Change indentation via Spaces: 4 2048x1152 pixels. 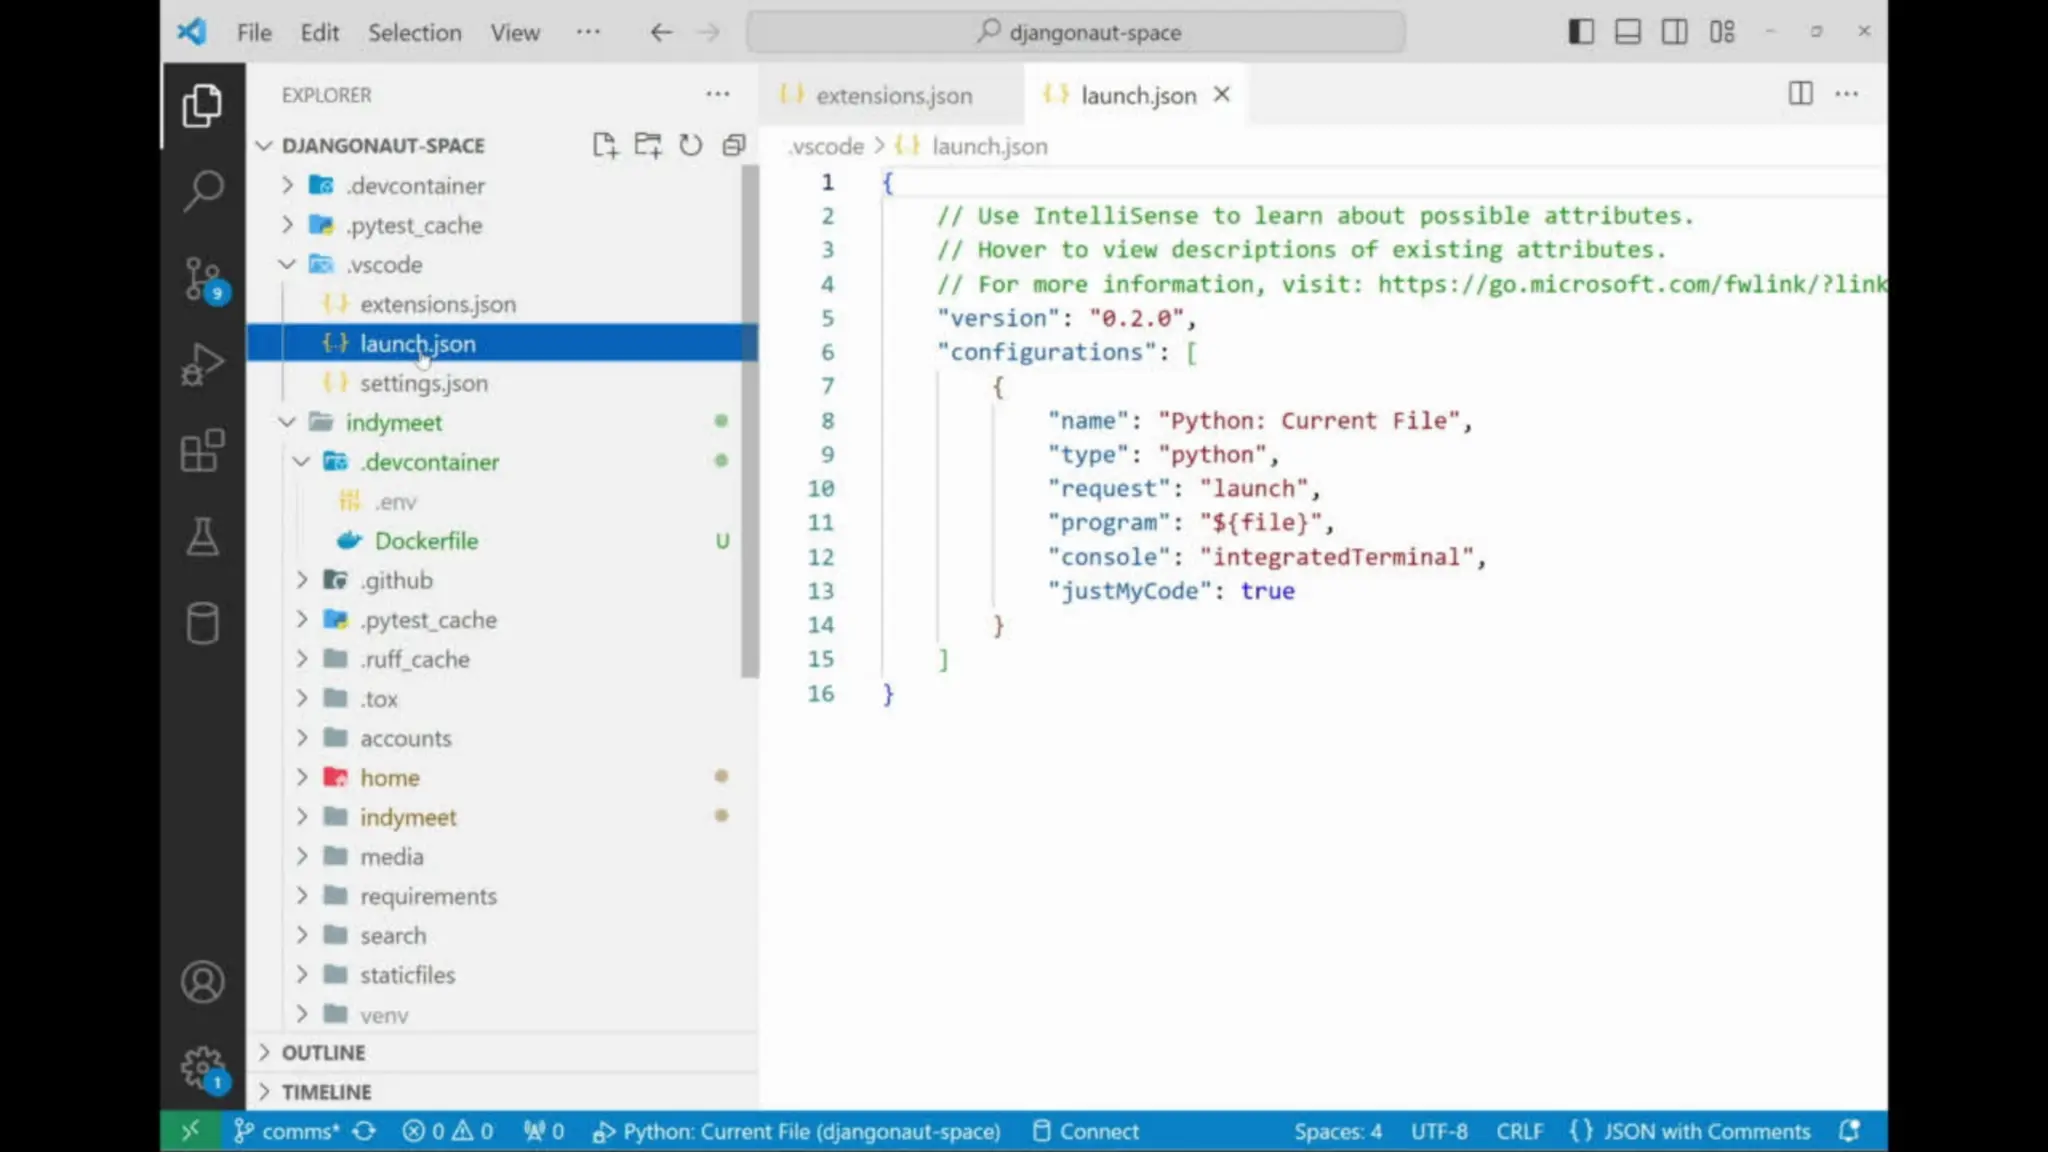click(1337, 1131)
